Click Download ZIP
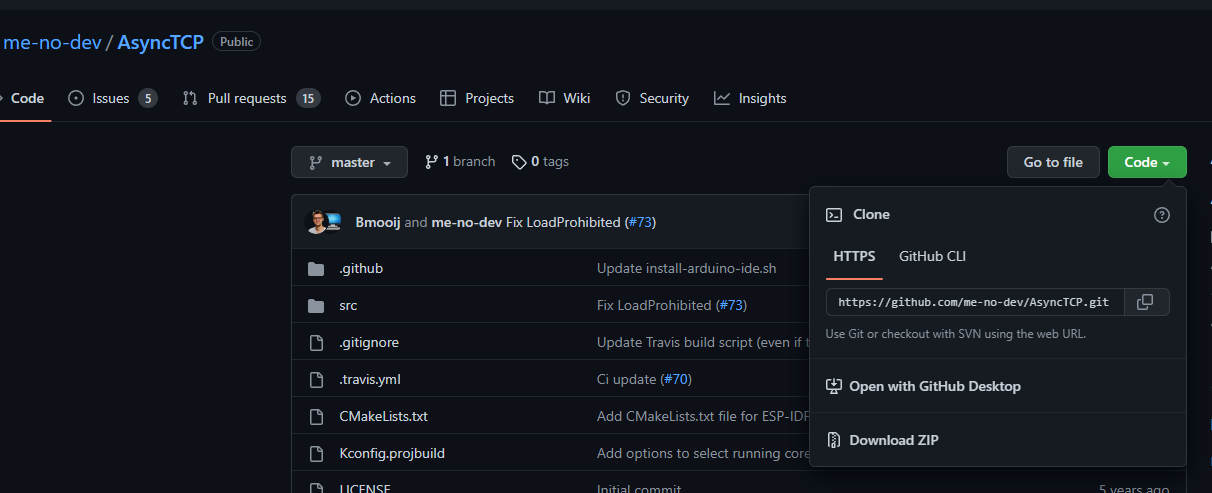Screen dimensions: 1212x493 pos(894,440)
